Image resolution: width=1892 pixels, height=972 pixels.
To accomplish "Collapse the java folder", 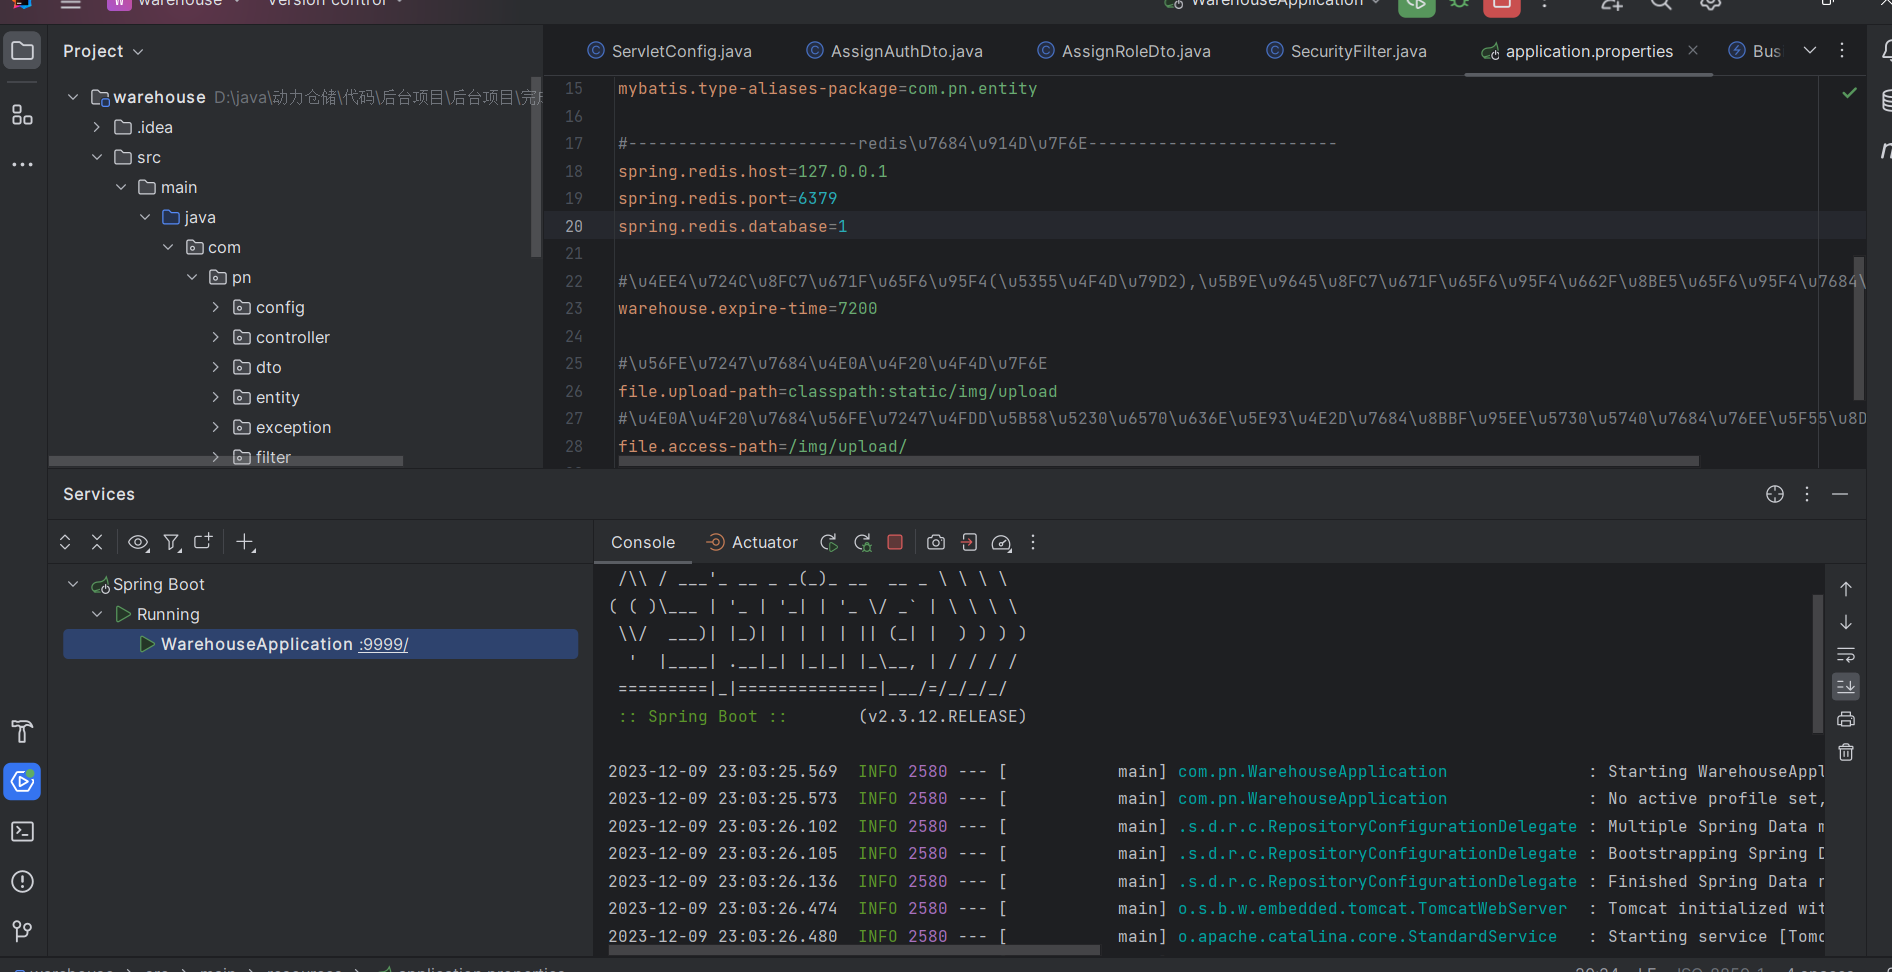I will pos(145,217).
